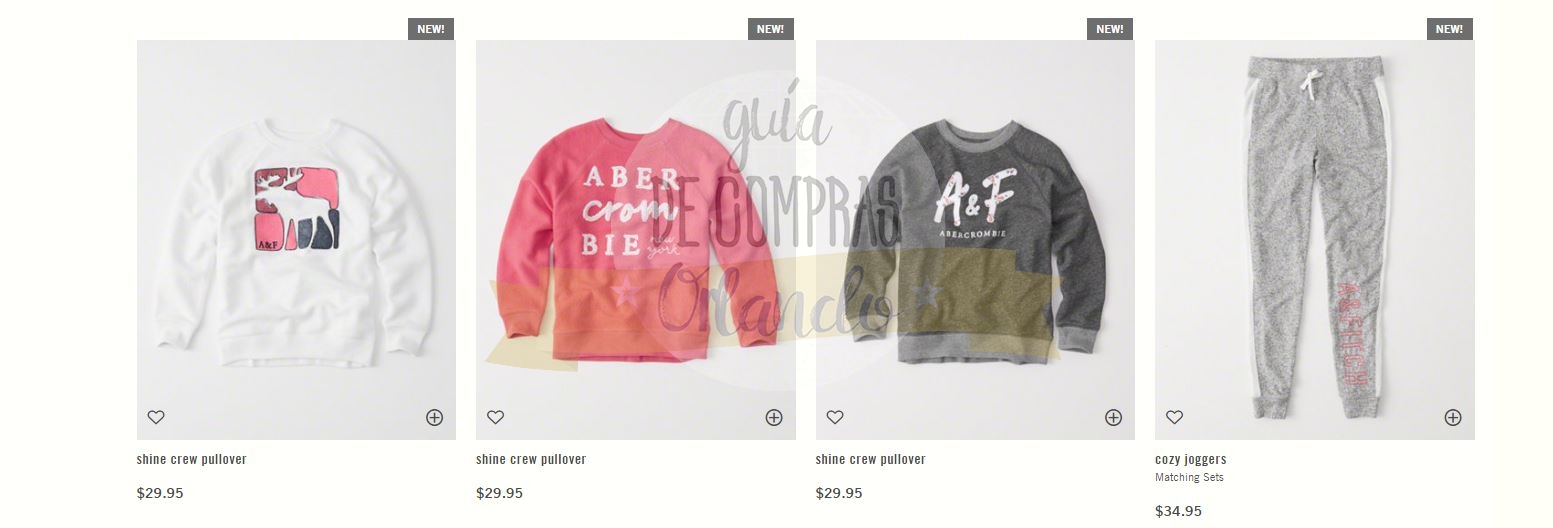
Task: Open the white moose graphic pullover image
Action: 296,240
